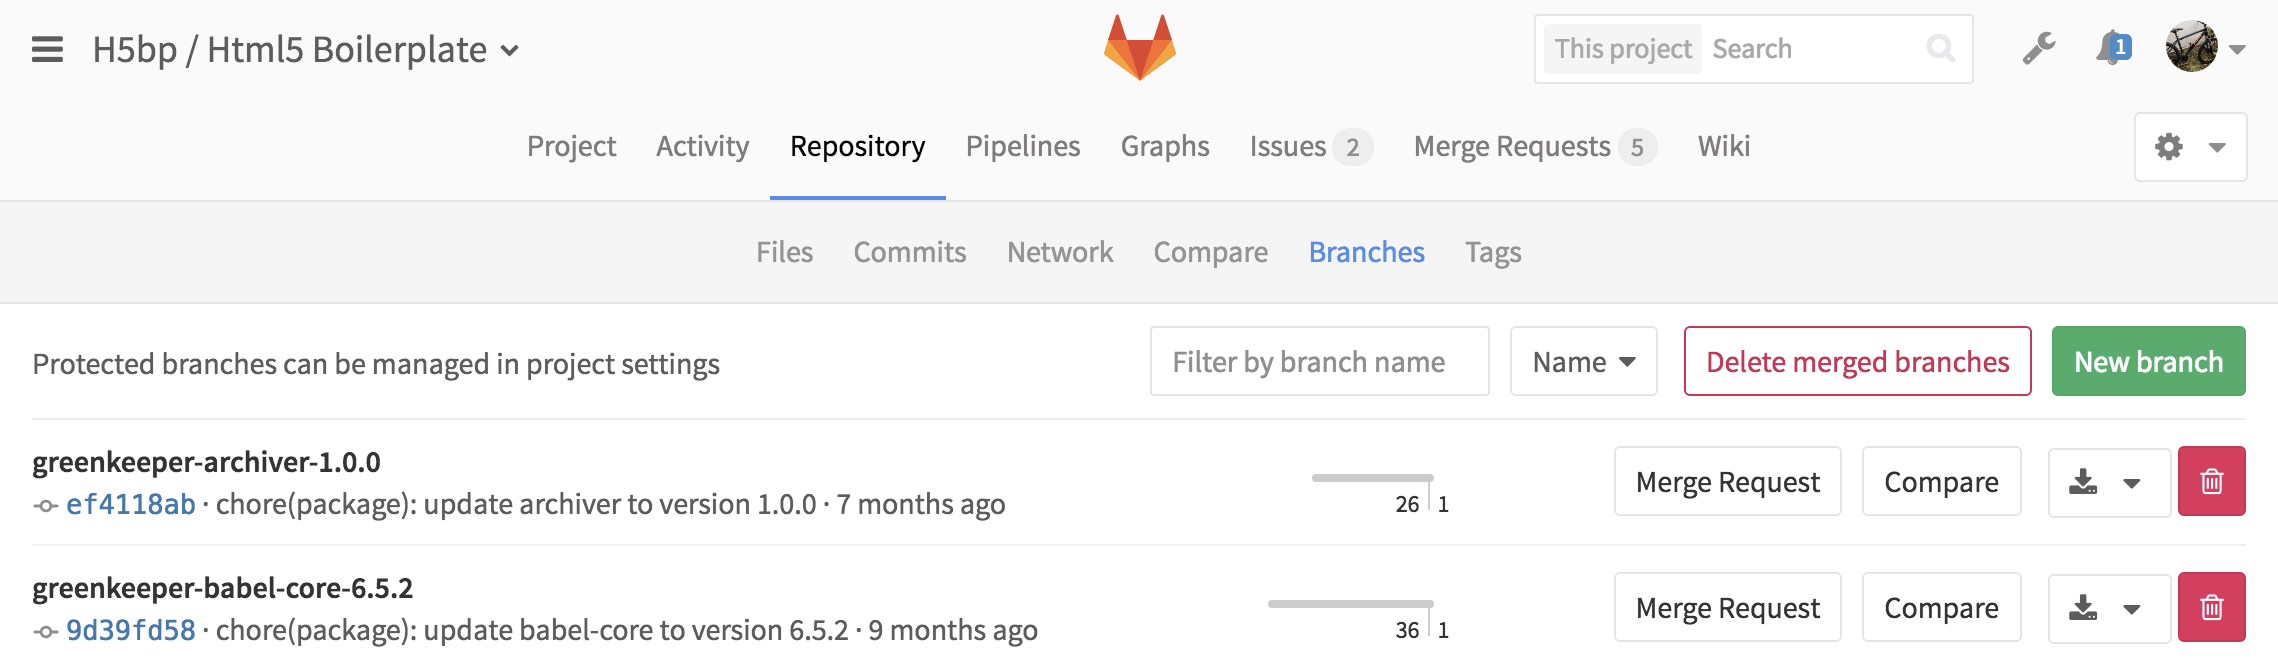The height and width of the screenshot is (670, 2278).
Task: Download greenkeeper-babel-core-6.5.2 branch source
Action: 2085,607
